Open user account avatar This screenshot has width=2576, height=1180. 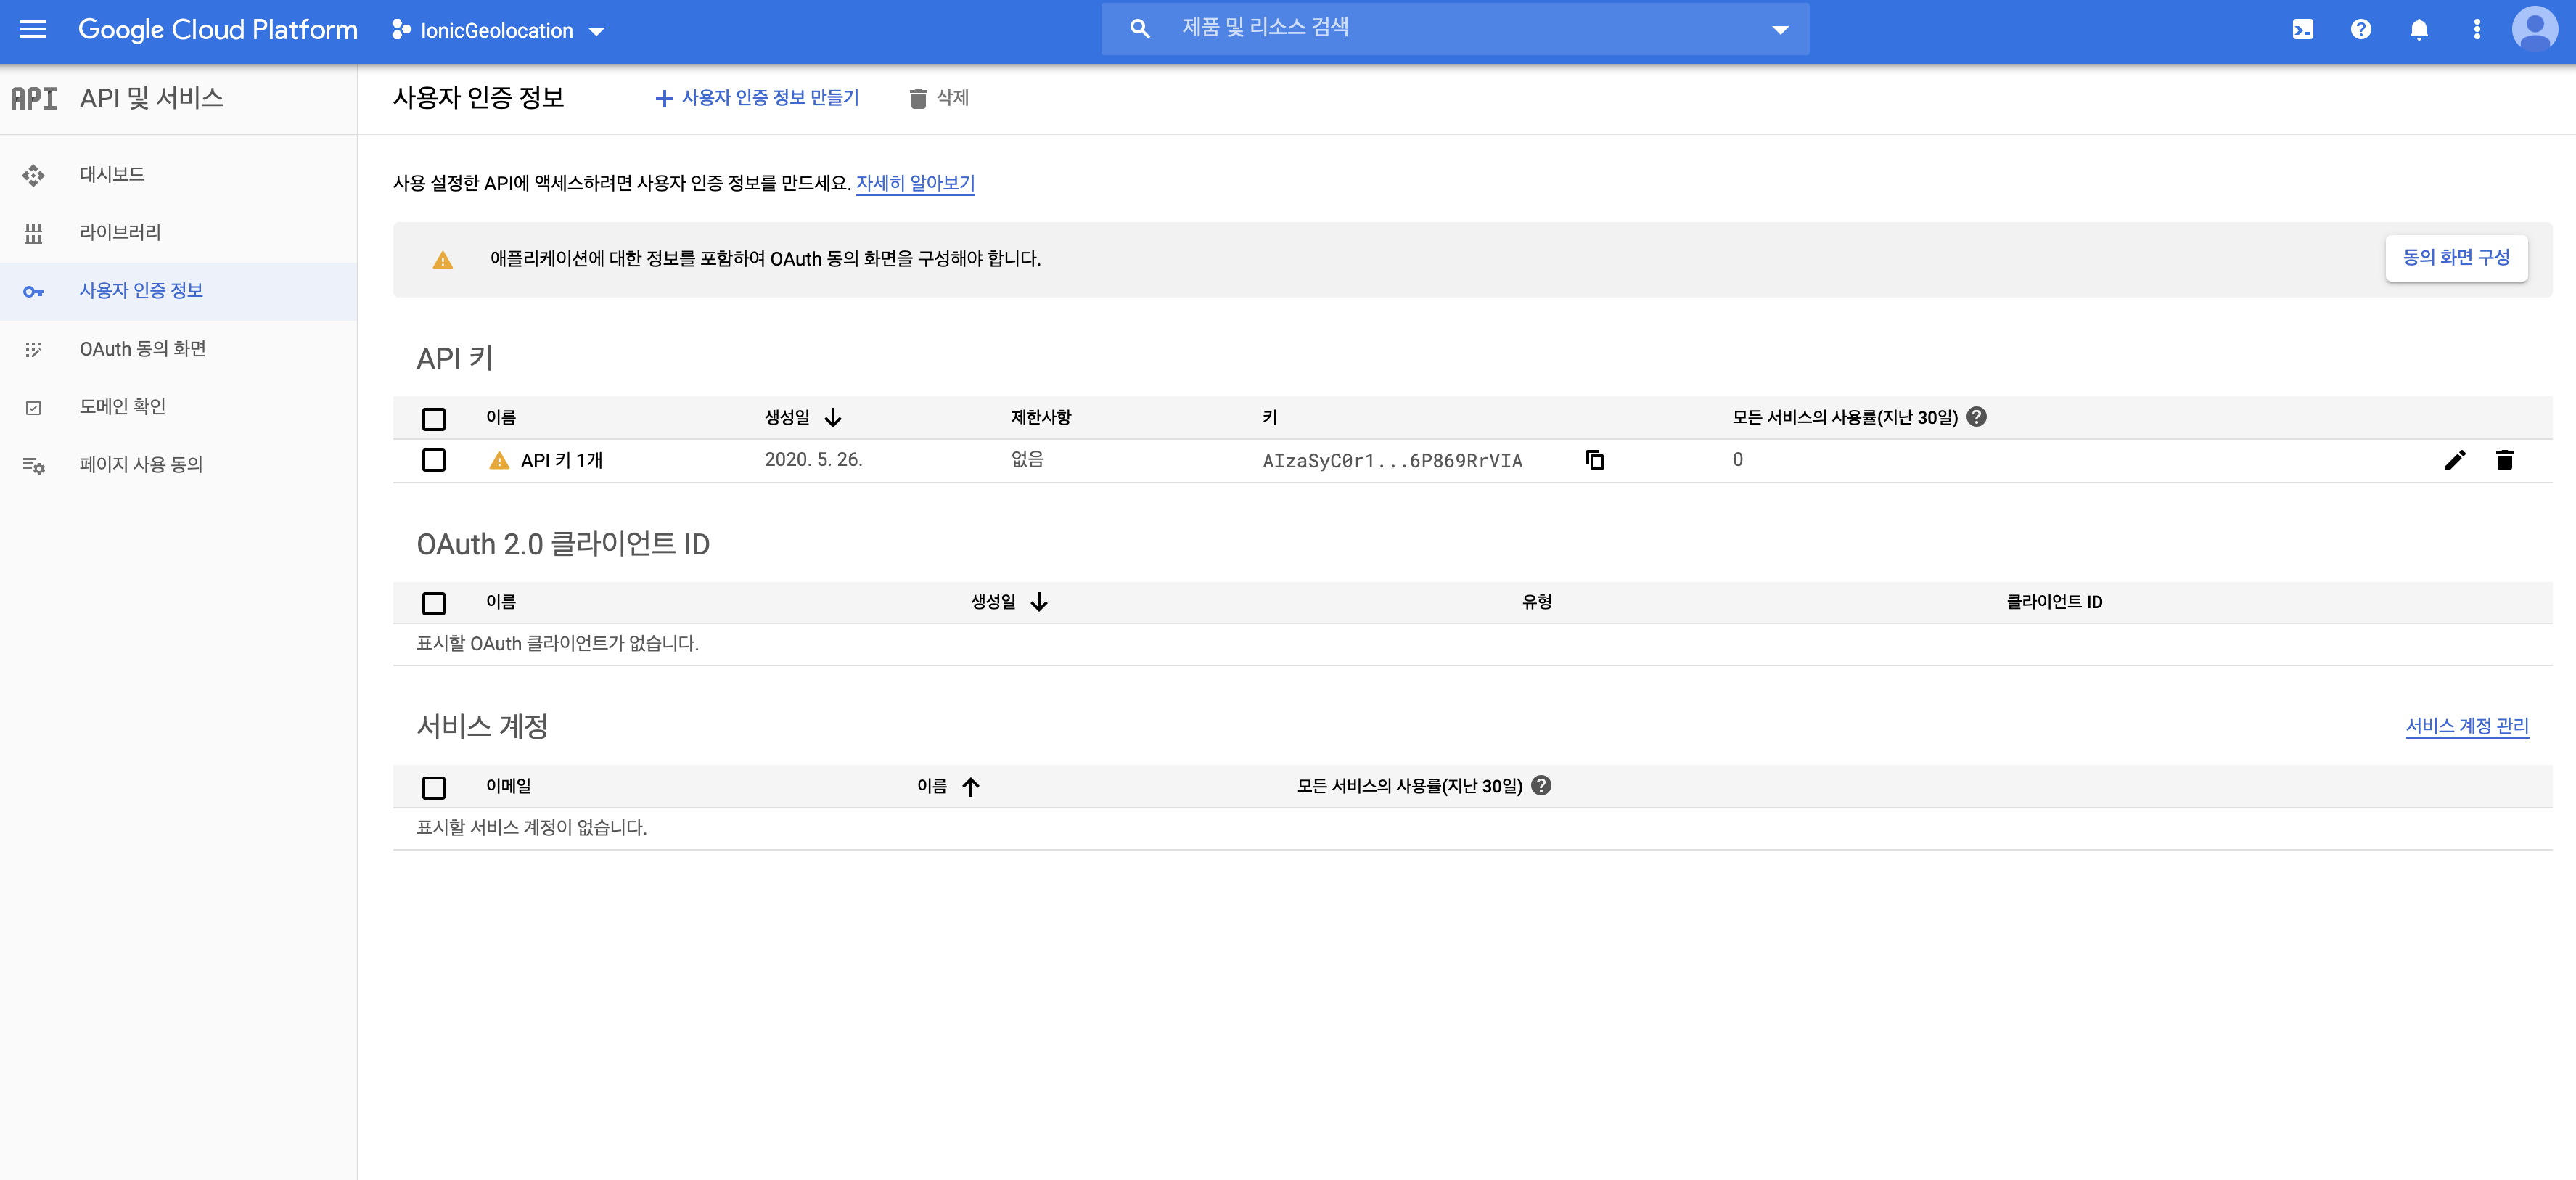tap(2533, 30)
